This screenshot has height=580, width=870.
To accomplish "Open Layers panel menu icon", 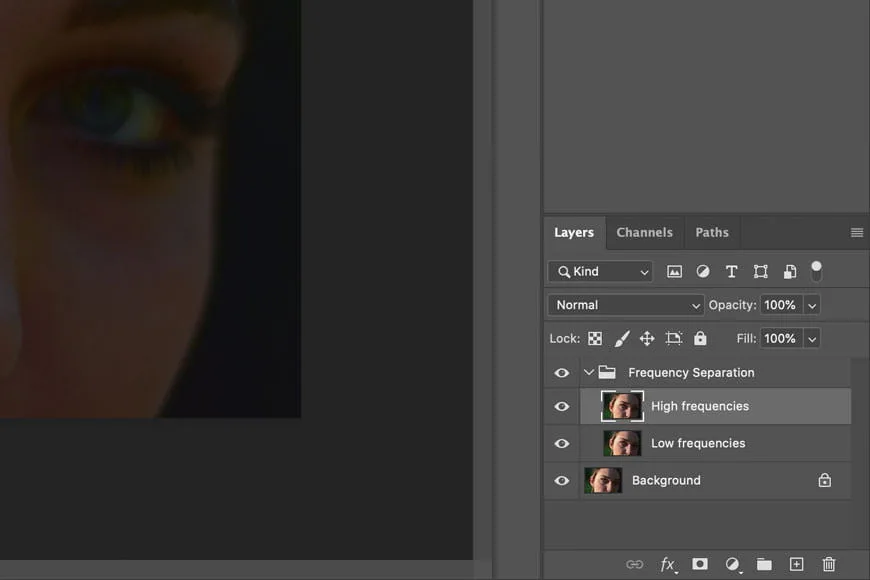I will pyautogui.click(x=857, y=233).
